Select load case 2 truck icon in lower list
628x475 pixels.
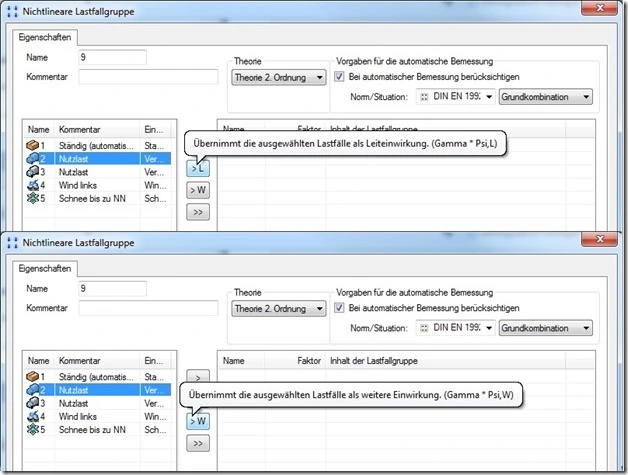(32, 390)
